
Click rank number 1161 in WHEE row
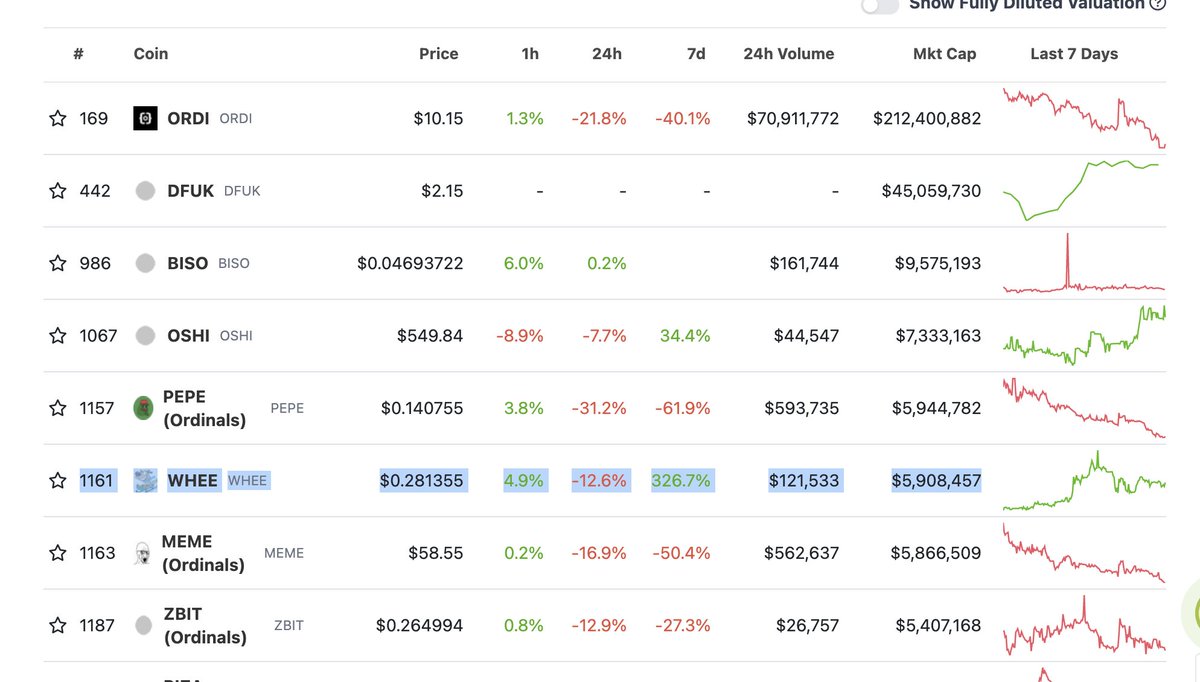coord(98,480)
